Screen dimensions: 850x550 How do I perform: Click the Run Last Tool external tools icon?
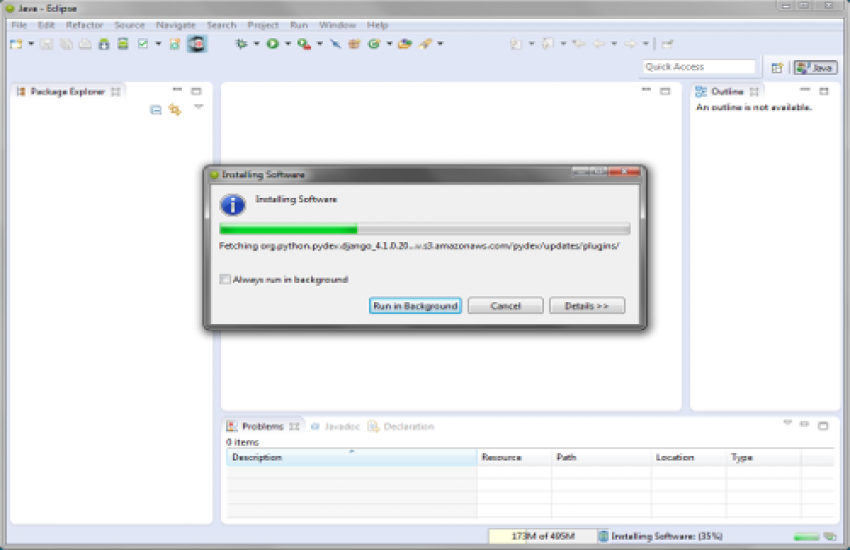(x=304, y=44)
